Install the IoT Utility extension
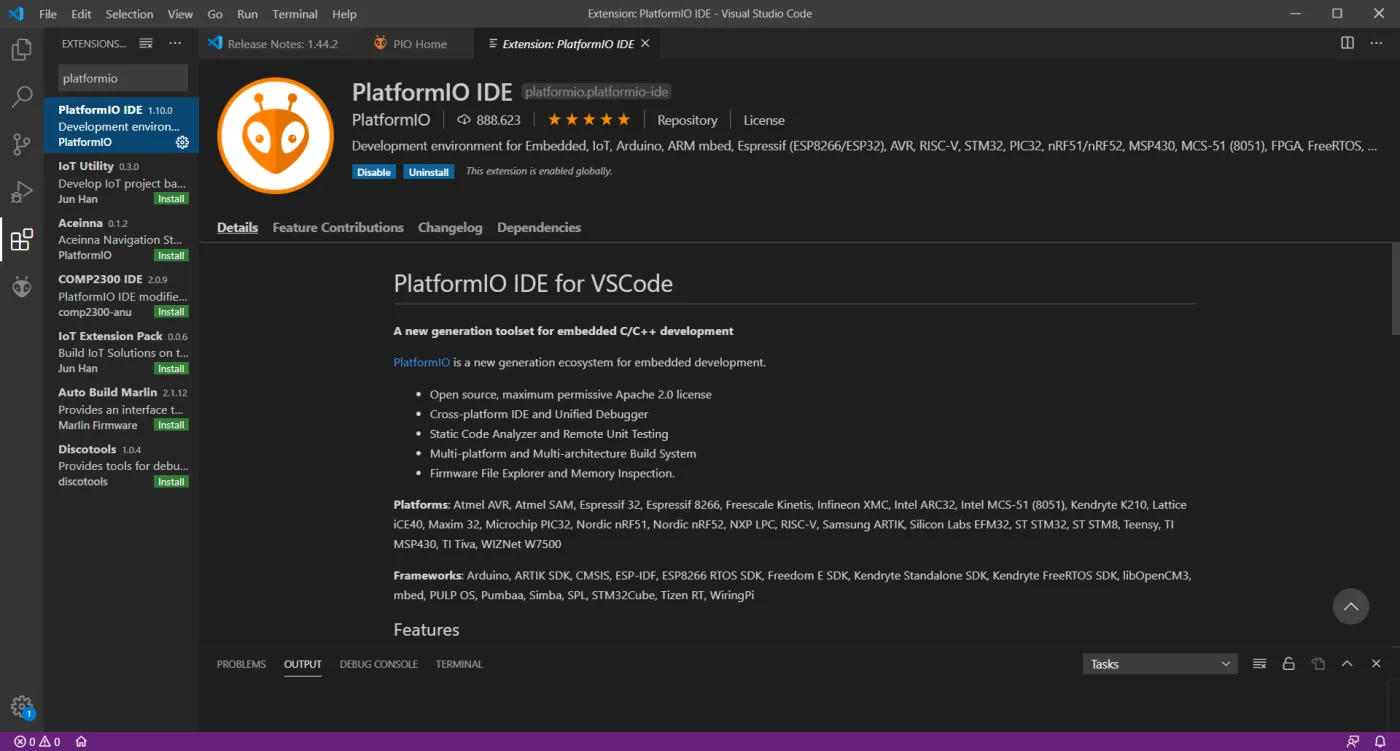This screenshot has height=751, width=1400. (x=171, y=199)
